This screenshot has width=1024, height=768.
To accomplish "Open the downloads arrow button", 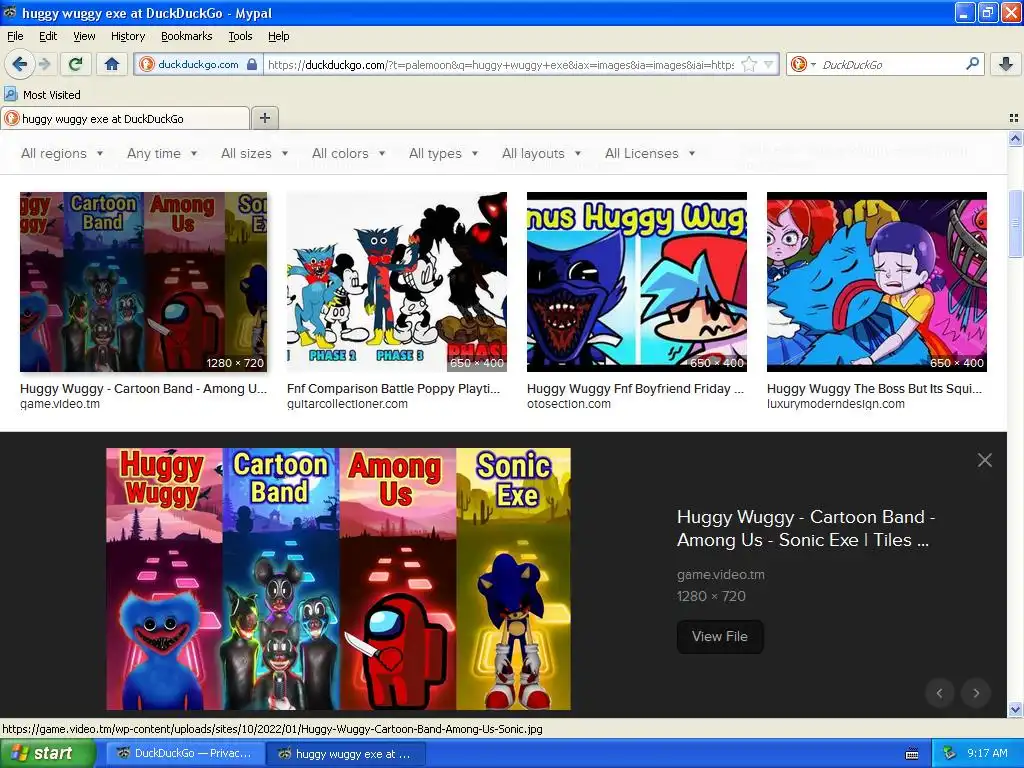I will point(1006,63).
